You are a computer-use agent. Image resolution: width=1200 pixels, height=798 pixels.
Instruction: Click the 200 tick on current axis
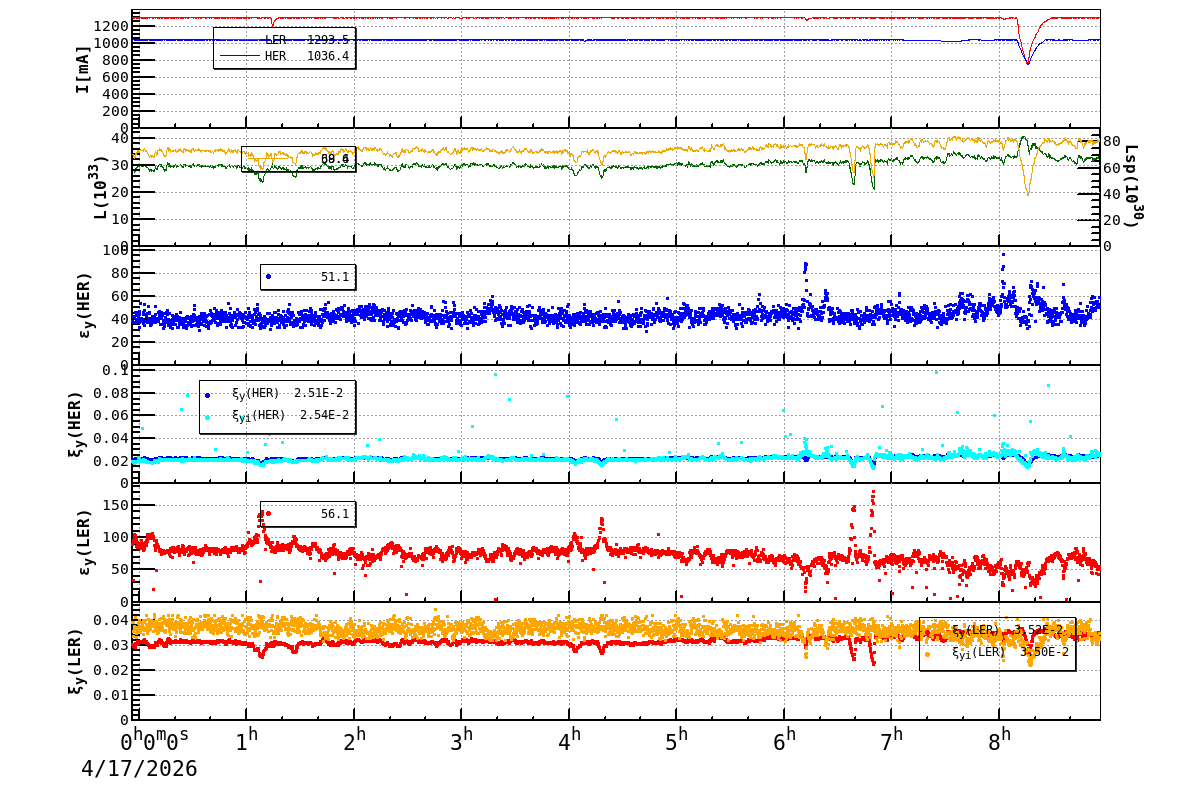pyautogui.click(x=114, y=111)
